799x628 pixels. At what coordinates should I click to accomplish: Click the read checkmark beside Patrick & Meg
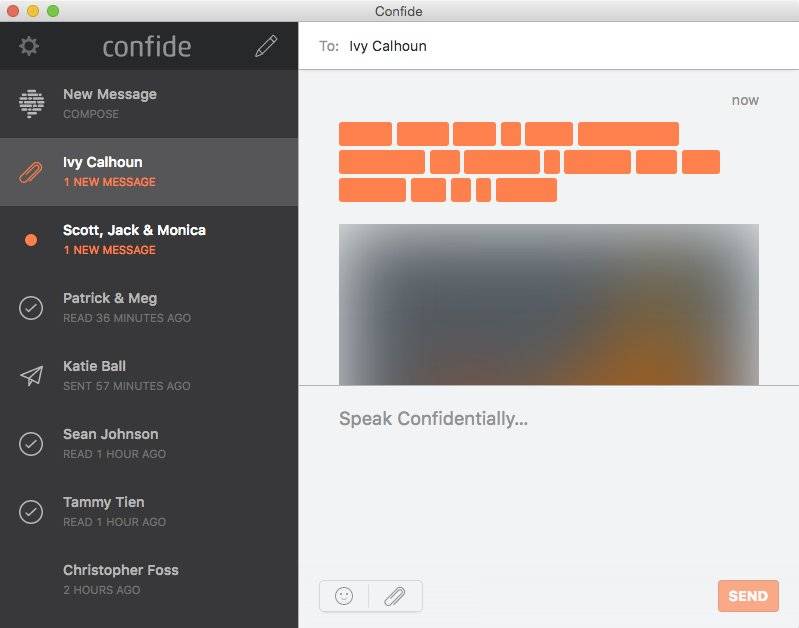[x=31, y=308]
